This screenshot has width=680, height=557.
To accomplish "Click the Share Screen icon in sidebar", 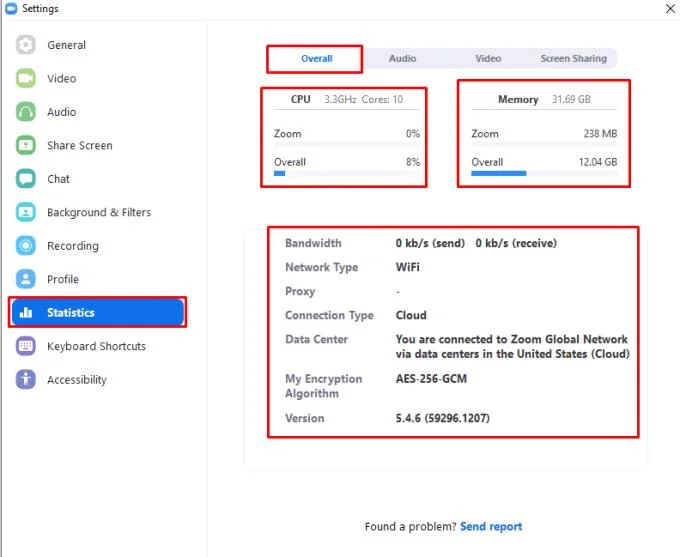I will click(26, 145).
